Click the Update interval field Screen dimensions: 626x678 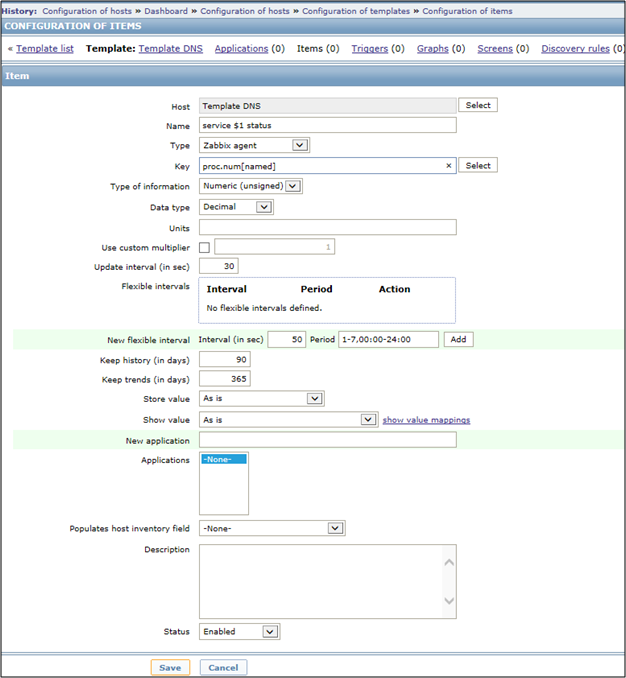218,266
